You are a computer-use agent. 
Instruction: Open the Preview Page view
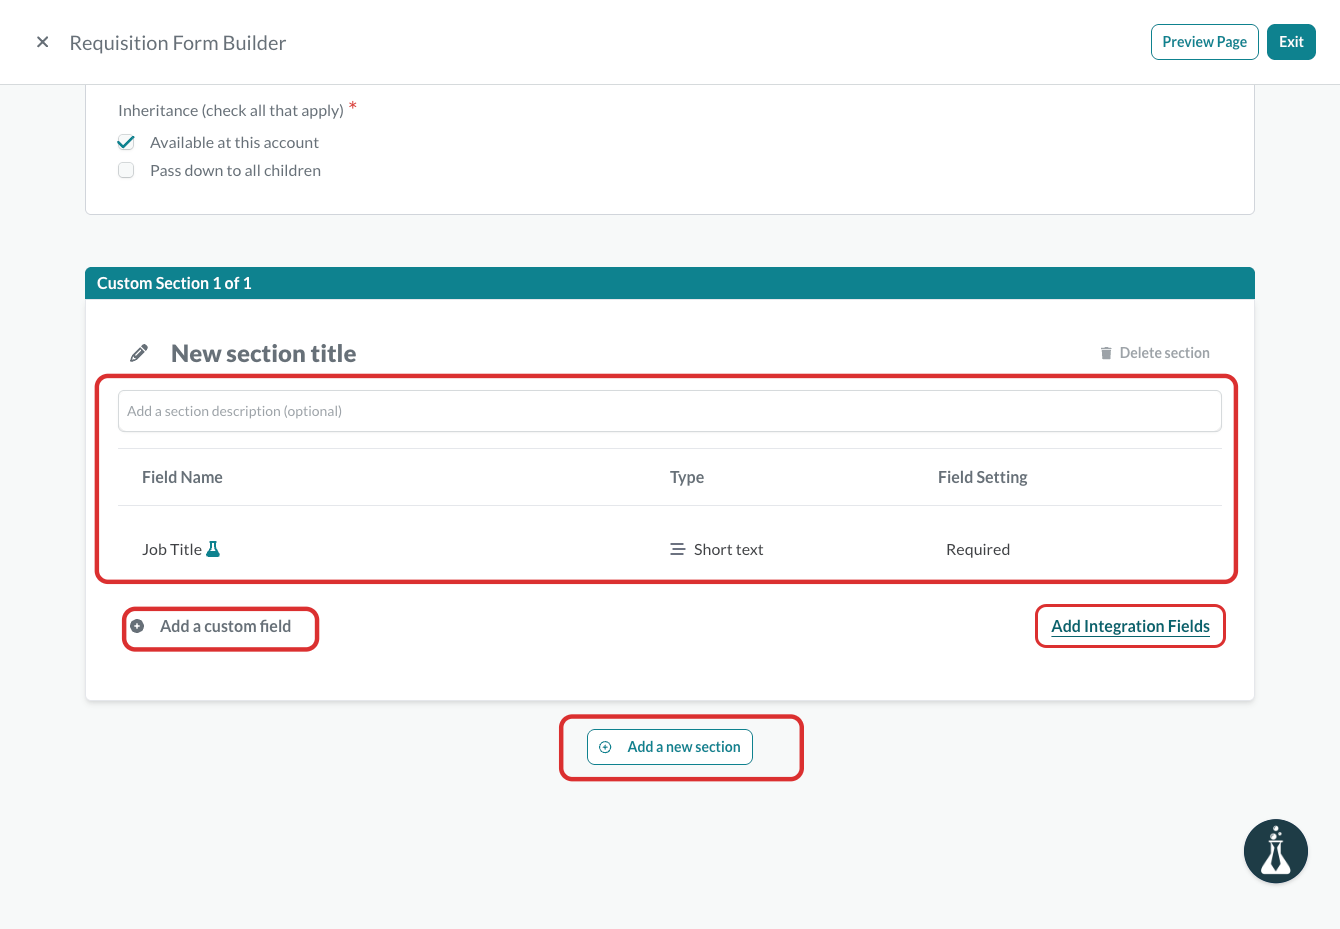click(x=1204, y=42)
